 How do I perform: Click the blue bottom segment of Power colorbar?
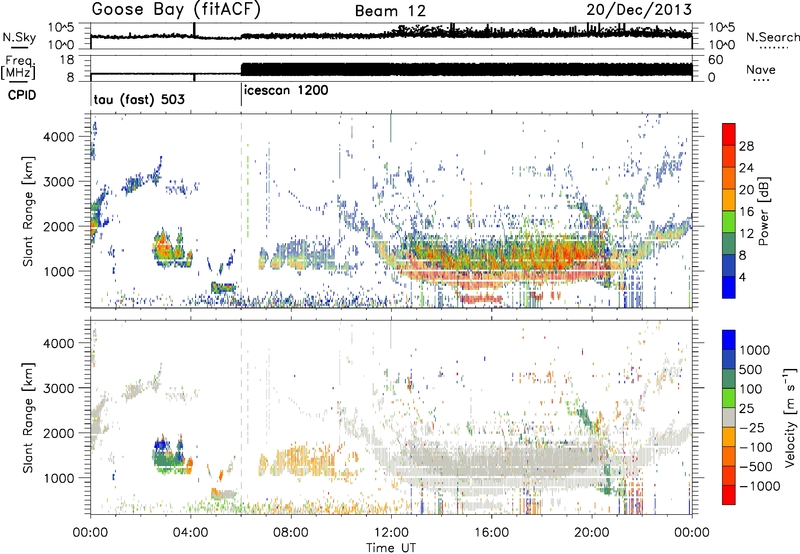[x=729, y=287]
